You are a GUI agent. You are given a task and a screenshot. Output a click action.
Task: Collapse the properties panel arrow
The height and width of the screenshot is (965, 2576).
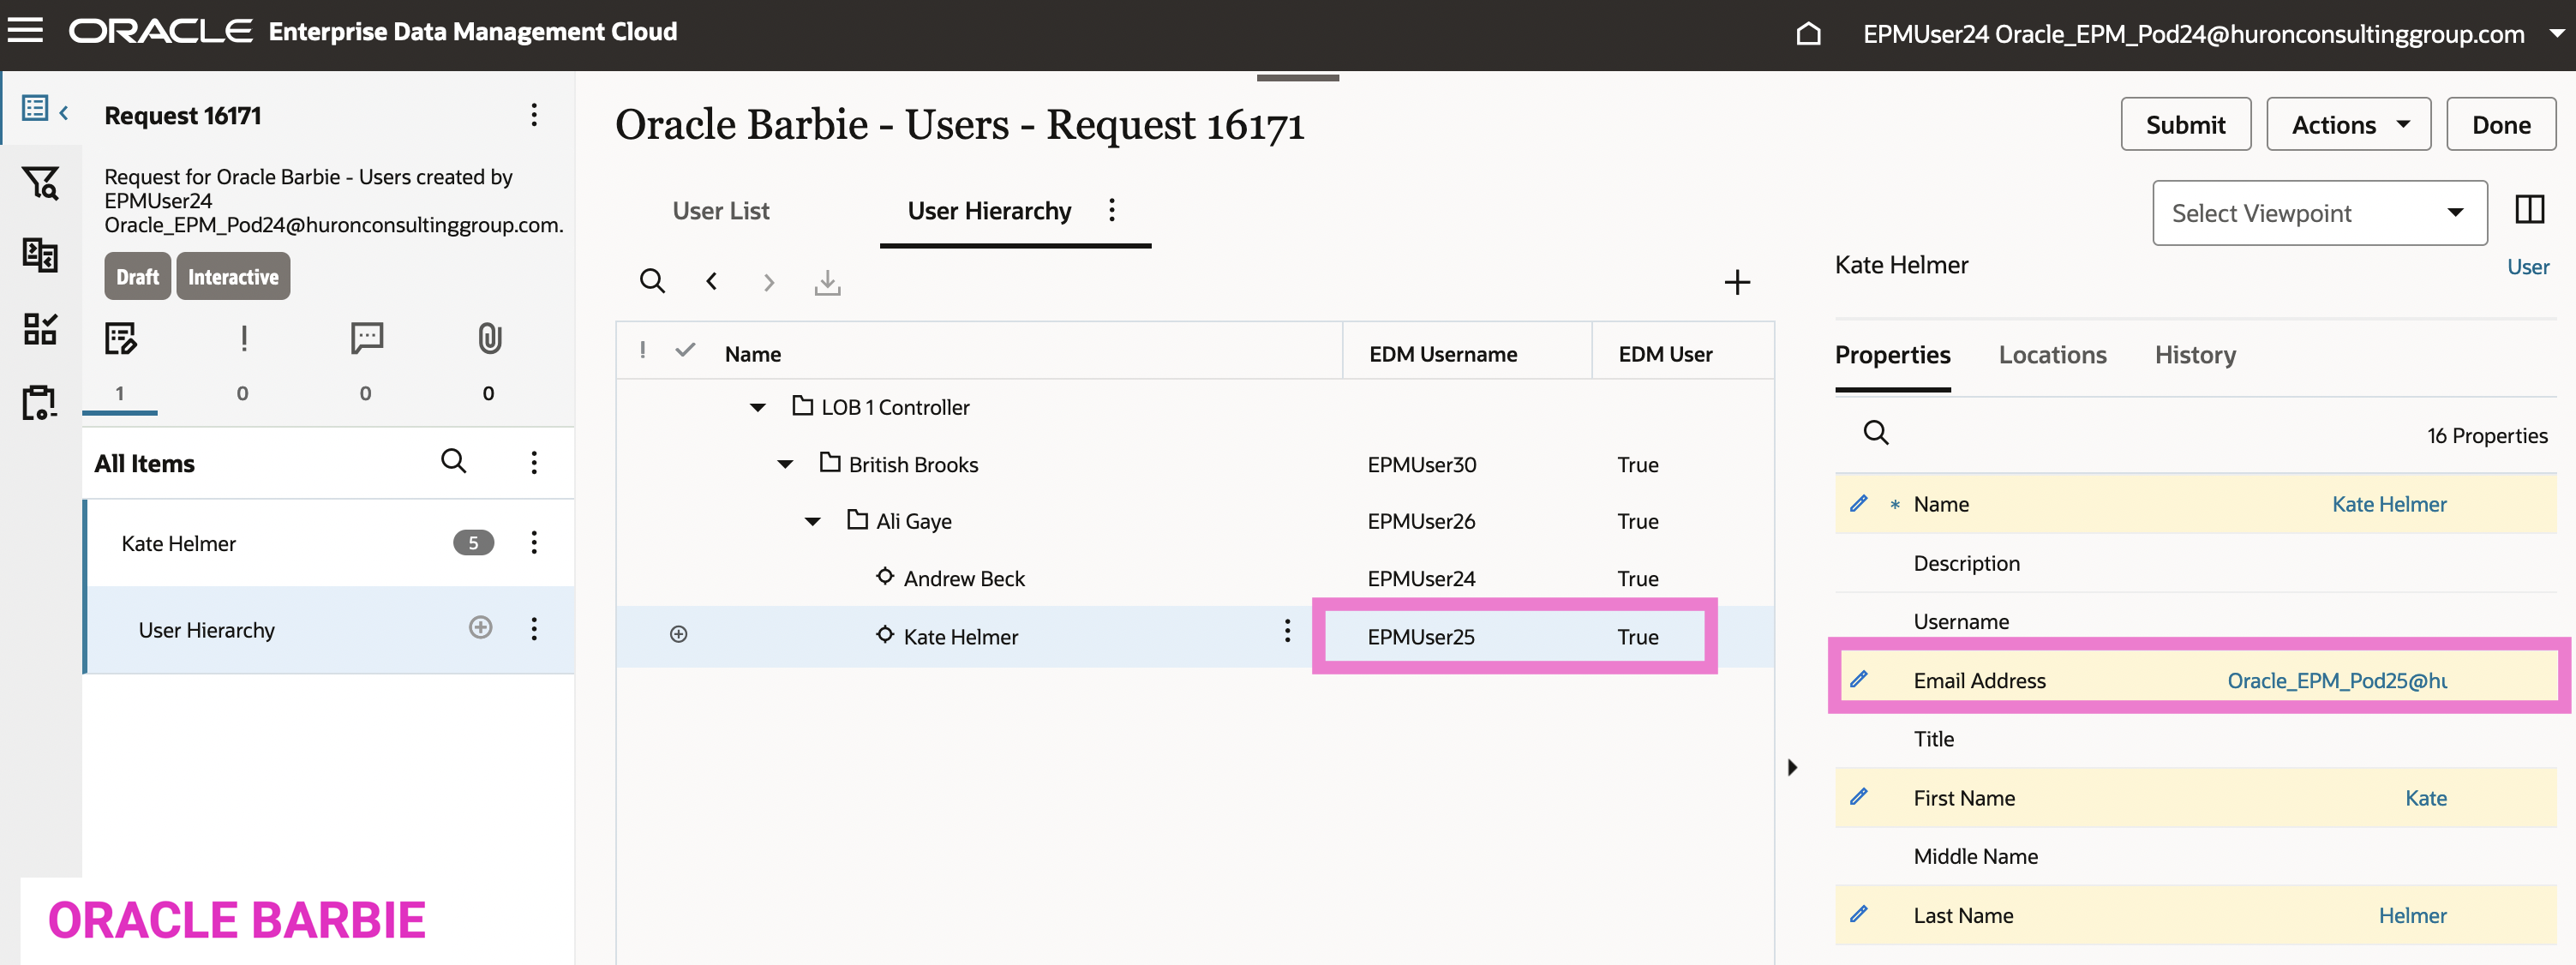point(1792,767)
